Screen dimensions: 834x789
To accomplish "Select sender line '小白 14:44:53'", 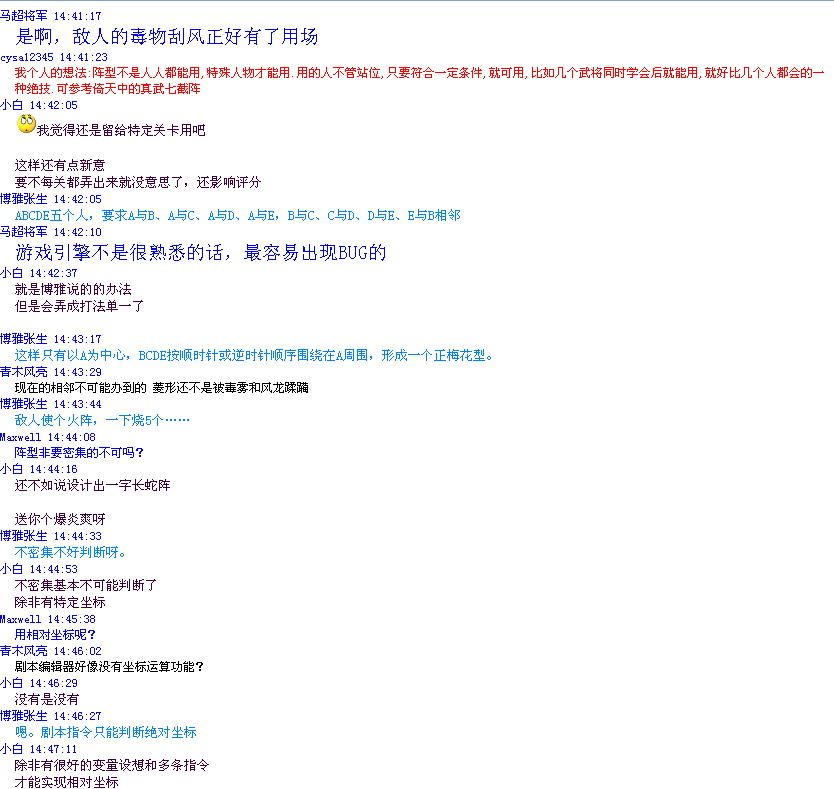I will (x=39, y=569).
